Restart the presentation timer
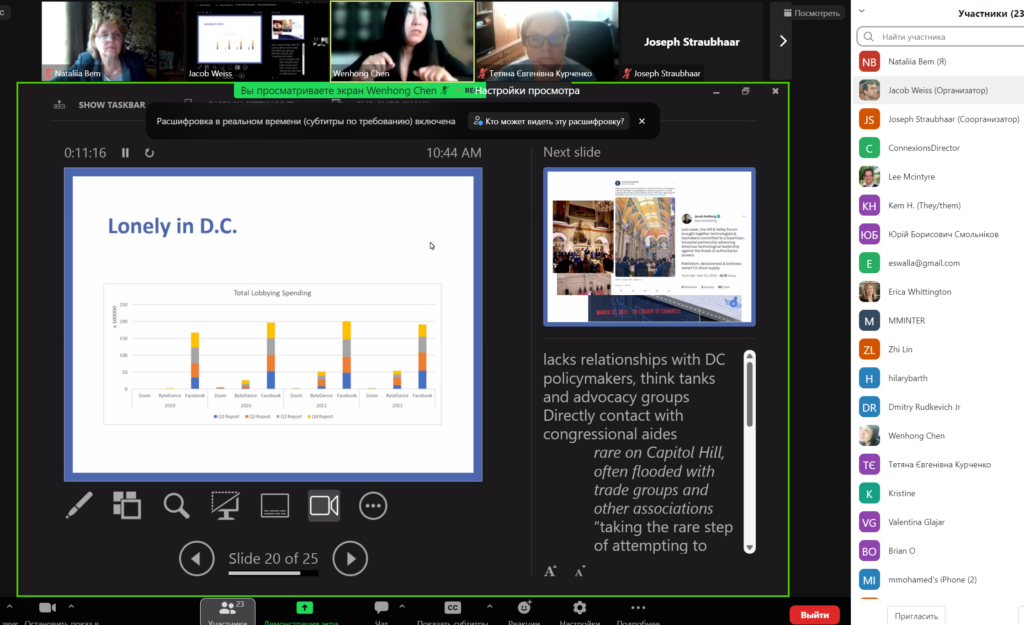The height and width of the screenshot is (625, 1024). point(150,153)
